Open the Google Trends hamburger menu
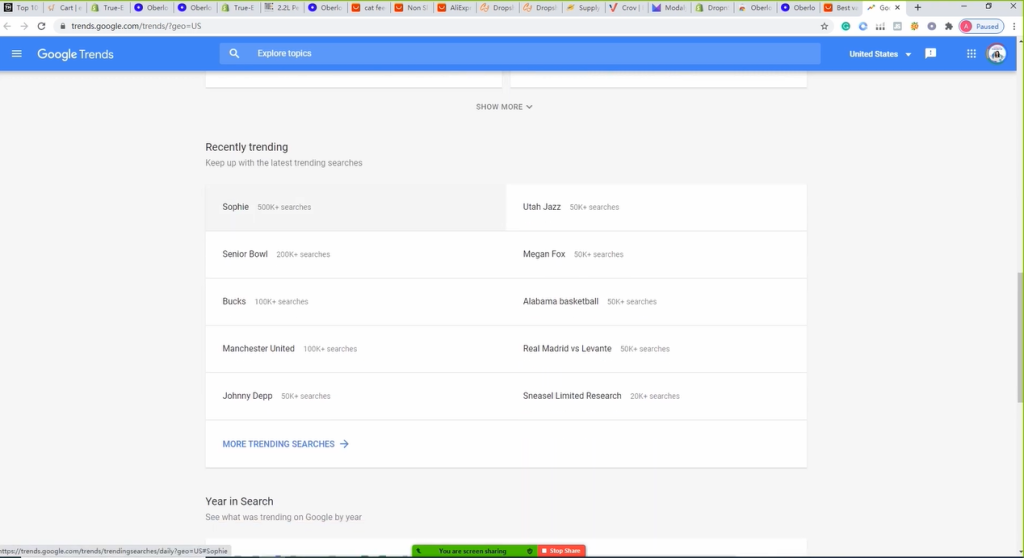The image size is (1024, 558). pyautogui.click(x=16, y=54)
